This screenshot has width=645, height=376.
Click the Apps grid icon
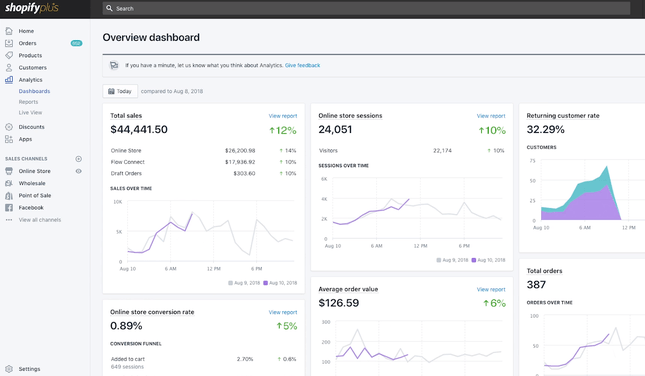[x=9, y=139]
